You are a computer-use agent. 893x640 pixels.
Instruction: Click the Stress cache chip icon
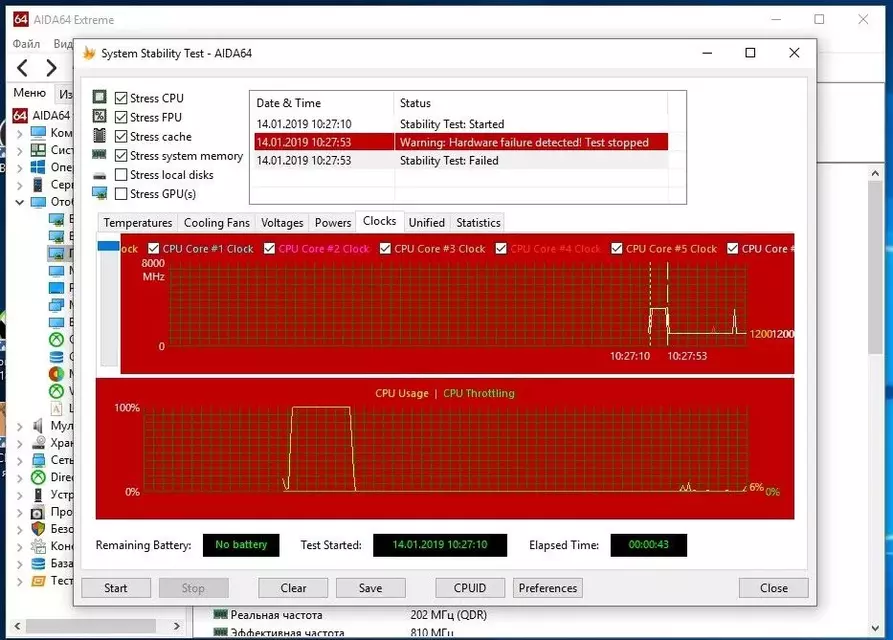(100, 136)
